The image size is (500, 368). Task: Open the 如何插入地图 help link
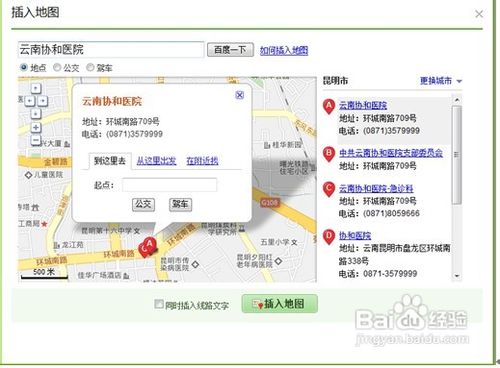(x=284, y=51)
